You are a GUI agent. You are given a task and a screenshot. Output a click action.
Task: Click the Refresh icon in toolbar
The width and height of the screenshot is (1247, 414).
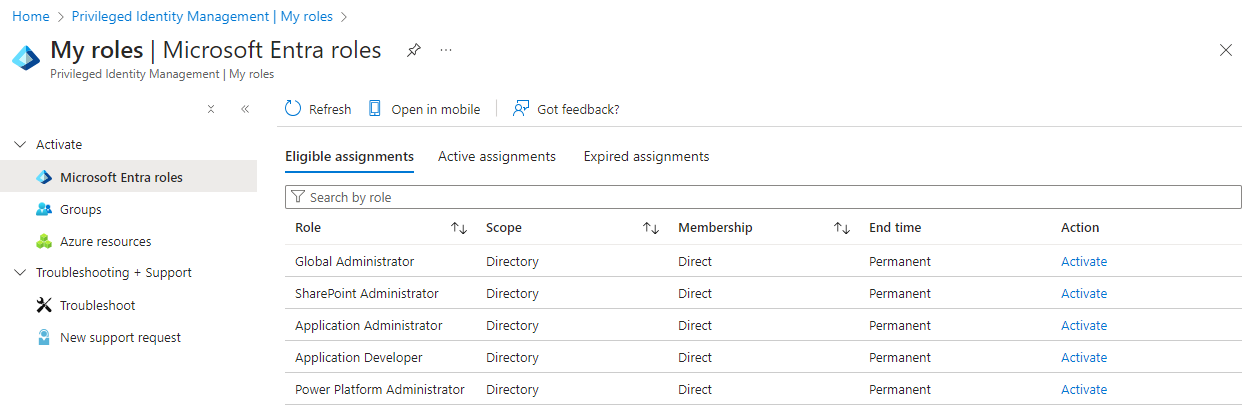point(293,109)
